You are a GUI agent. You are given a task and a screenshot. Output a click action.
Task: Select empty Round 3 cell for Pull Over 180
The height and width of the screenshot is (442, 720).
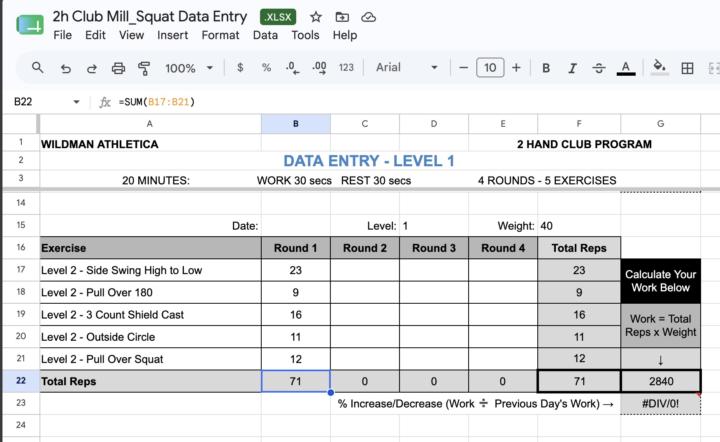click(x=434, y=292)
